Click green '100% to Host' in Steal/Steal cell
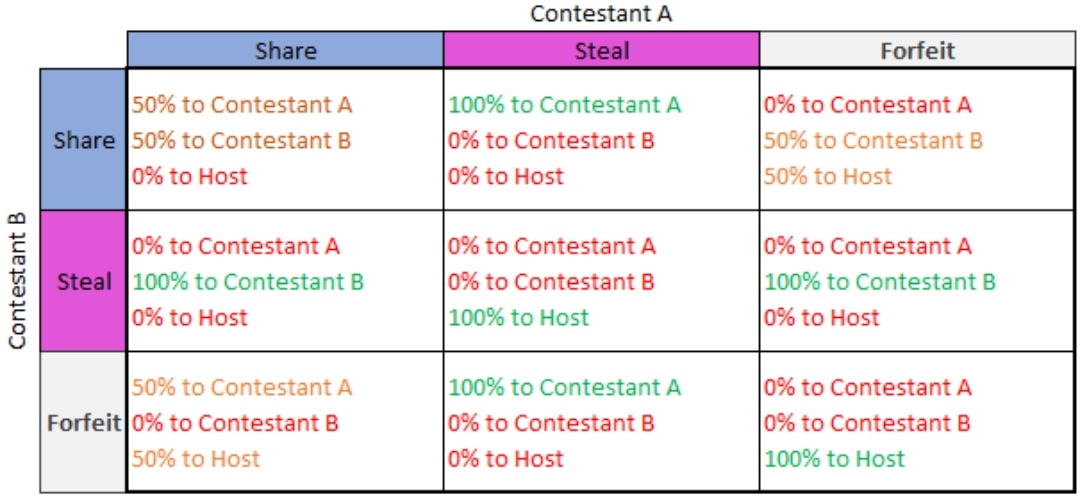The width and height of the screenshot is (1080, 498). (x=519, y=318)
